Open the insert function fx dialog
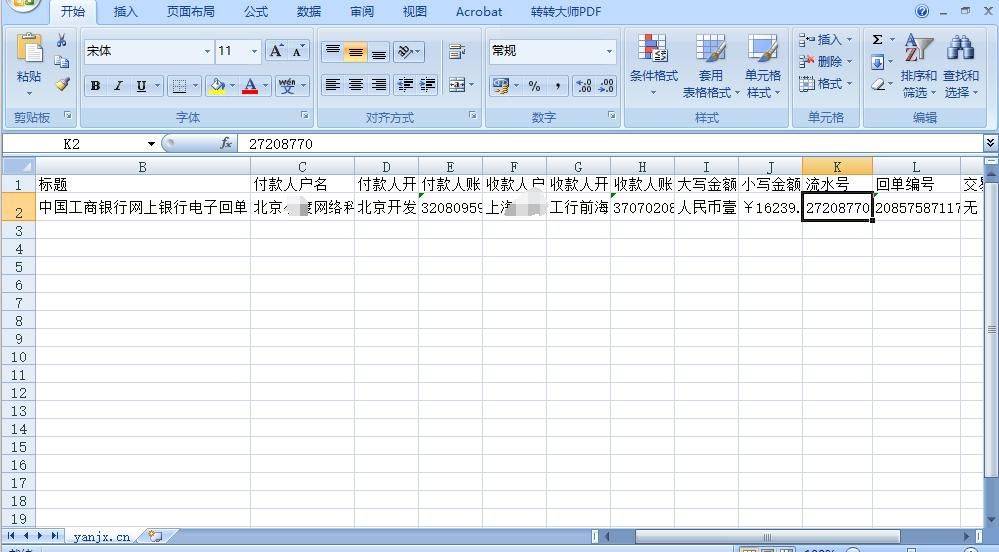The image size is (999, 552). [226, 143]
